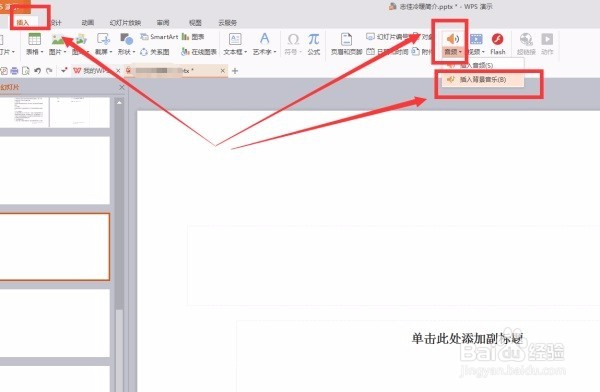The height and width of the screenshot is (392, 600).
Task: Click the 单击此处添加副标题 subtitle placeholder
Action: click(x=467, y=338)
